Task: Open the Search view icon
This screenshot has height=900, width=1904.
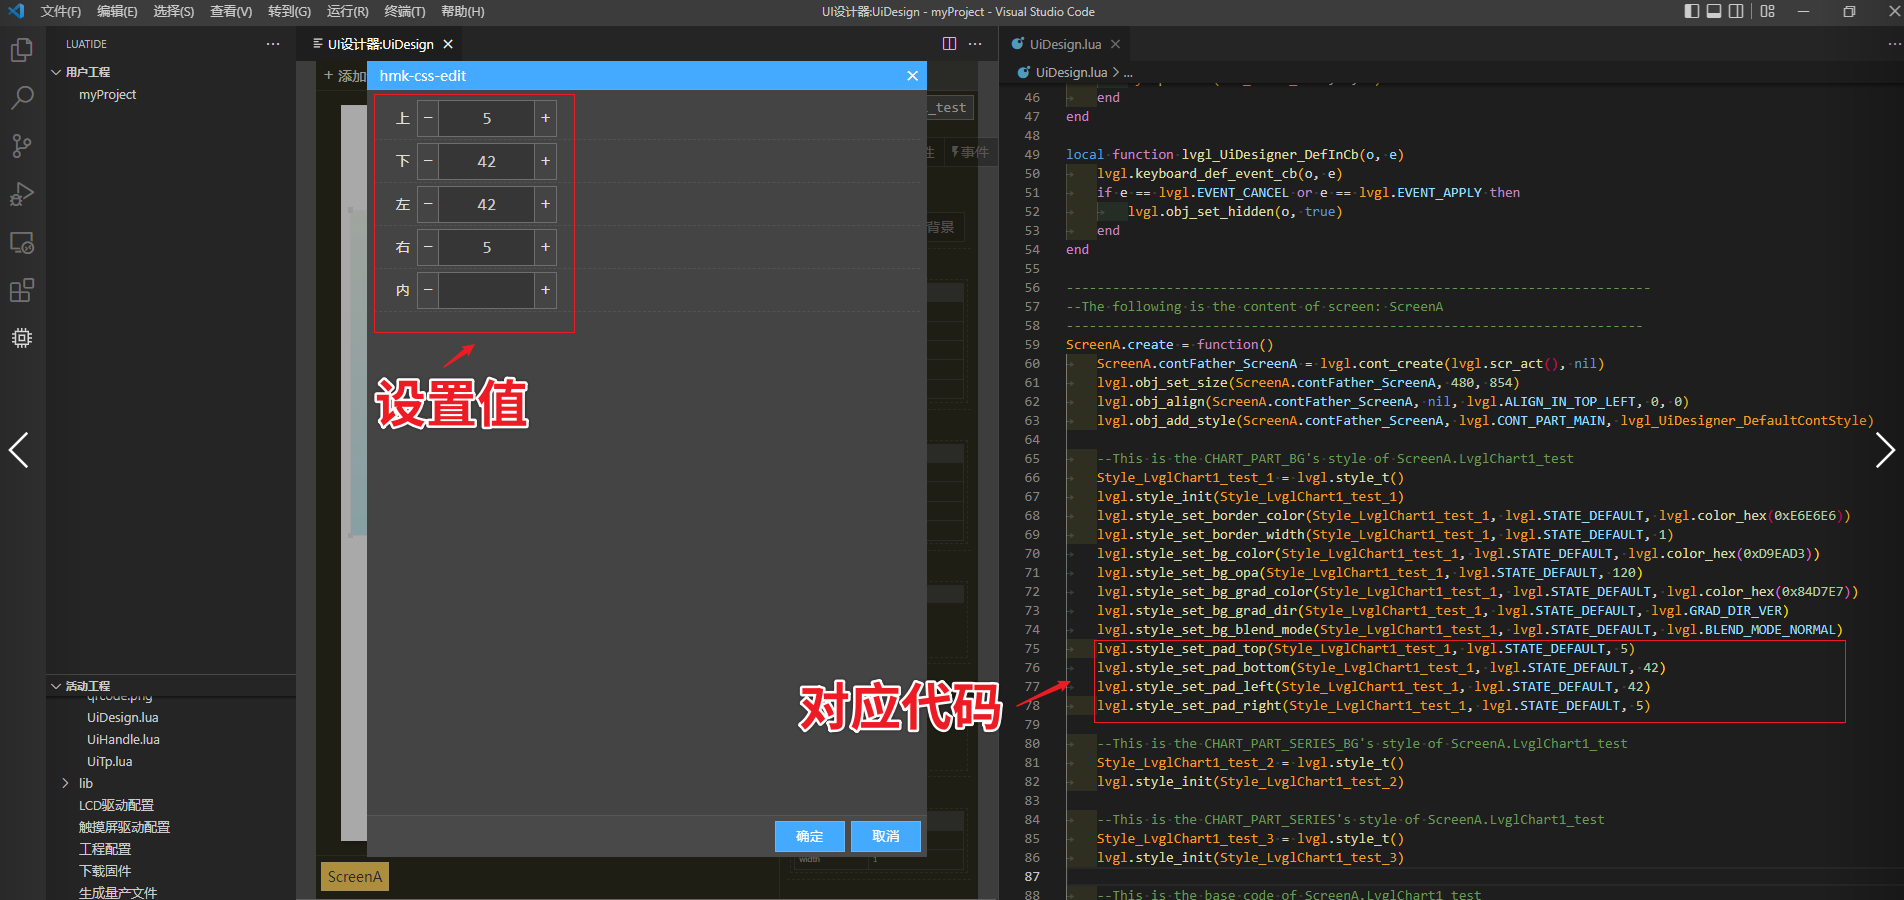Action: [22, 98]
